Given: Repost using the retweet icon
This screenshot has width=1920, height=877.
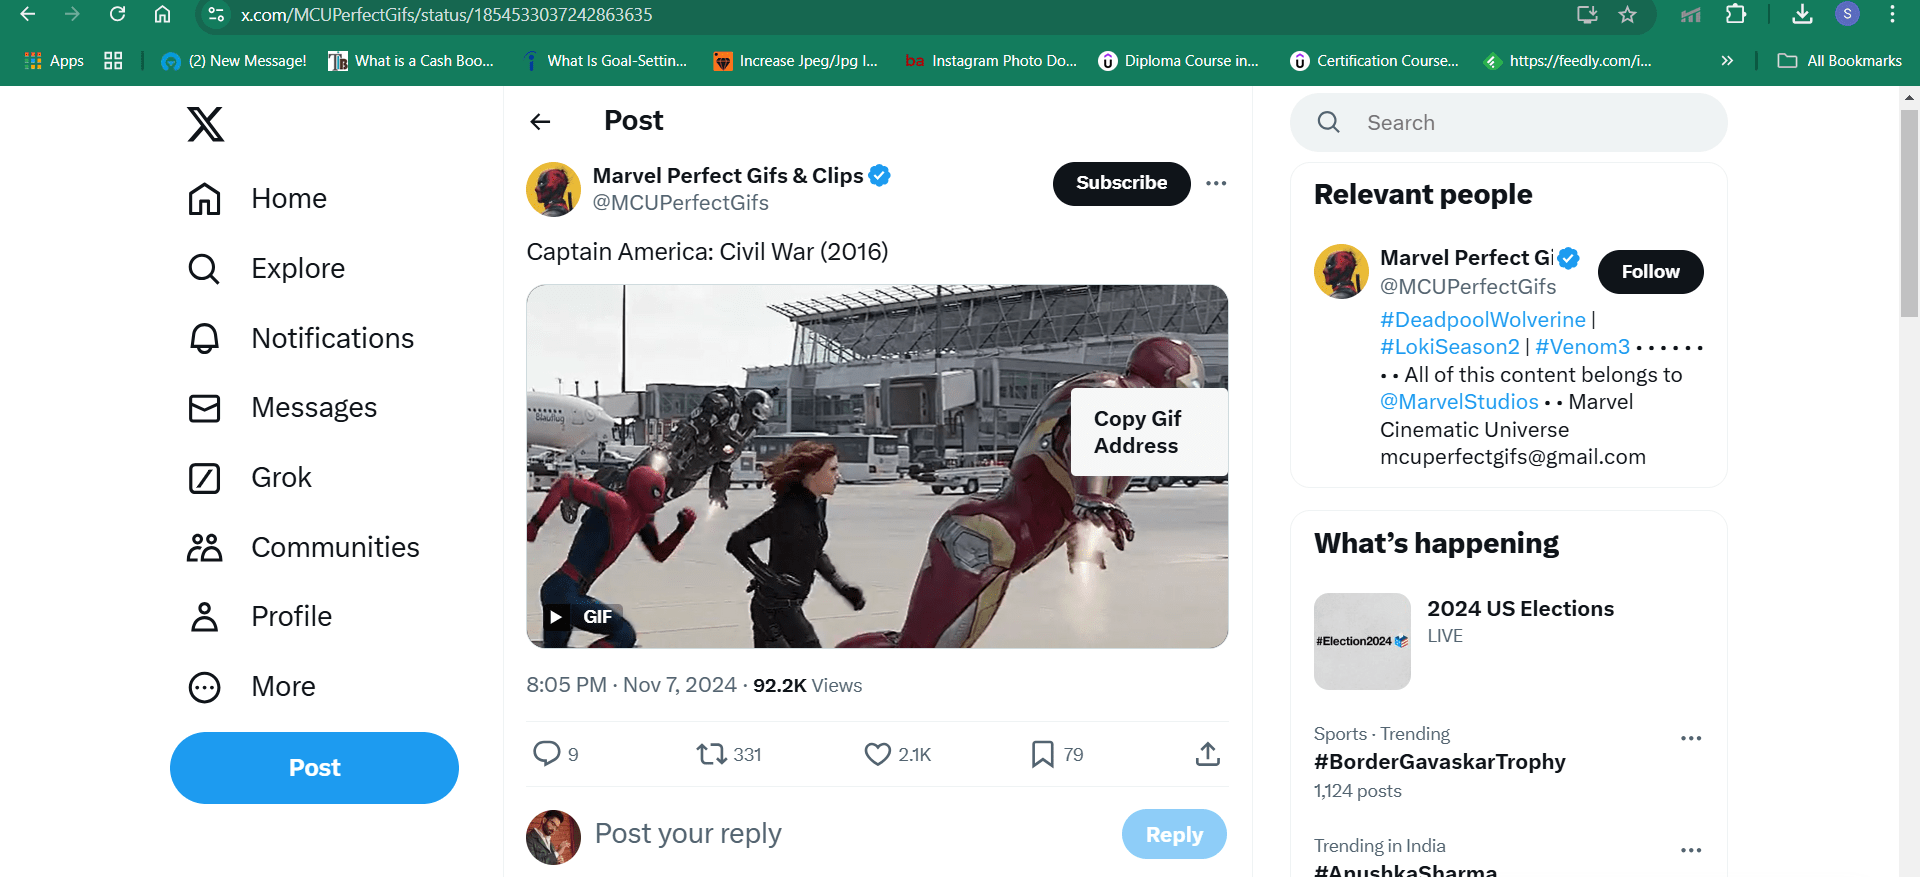Looking at the screenshot, I should [x=712, y=754].
